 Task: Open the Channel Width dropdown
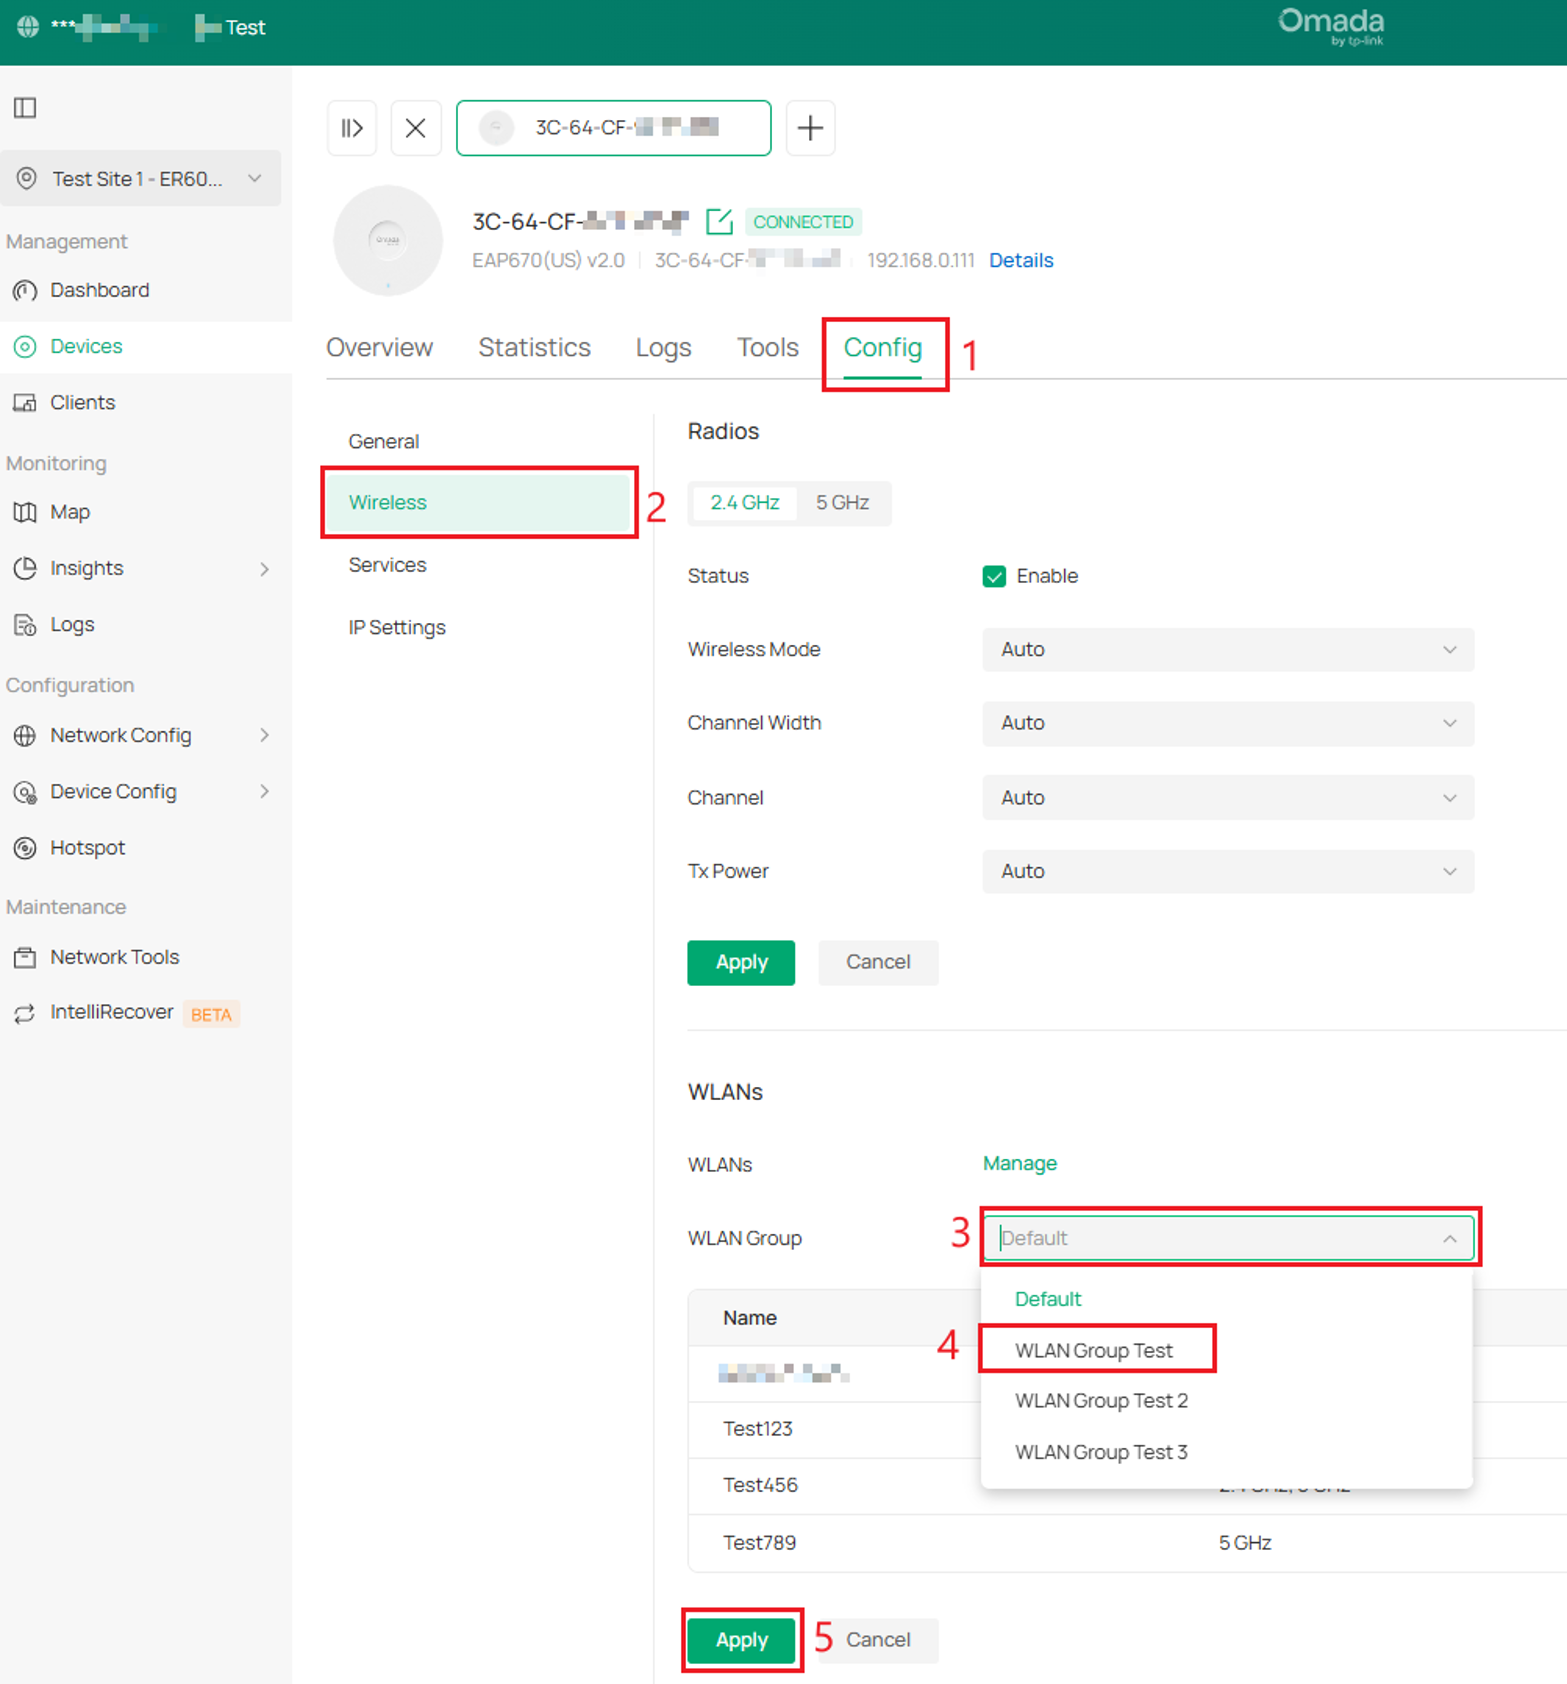point(1228,723)
